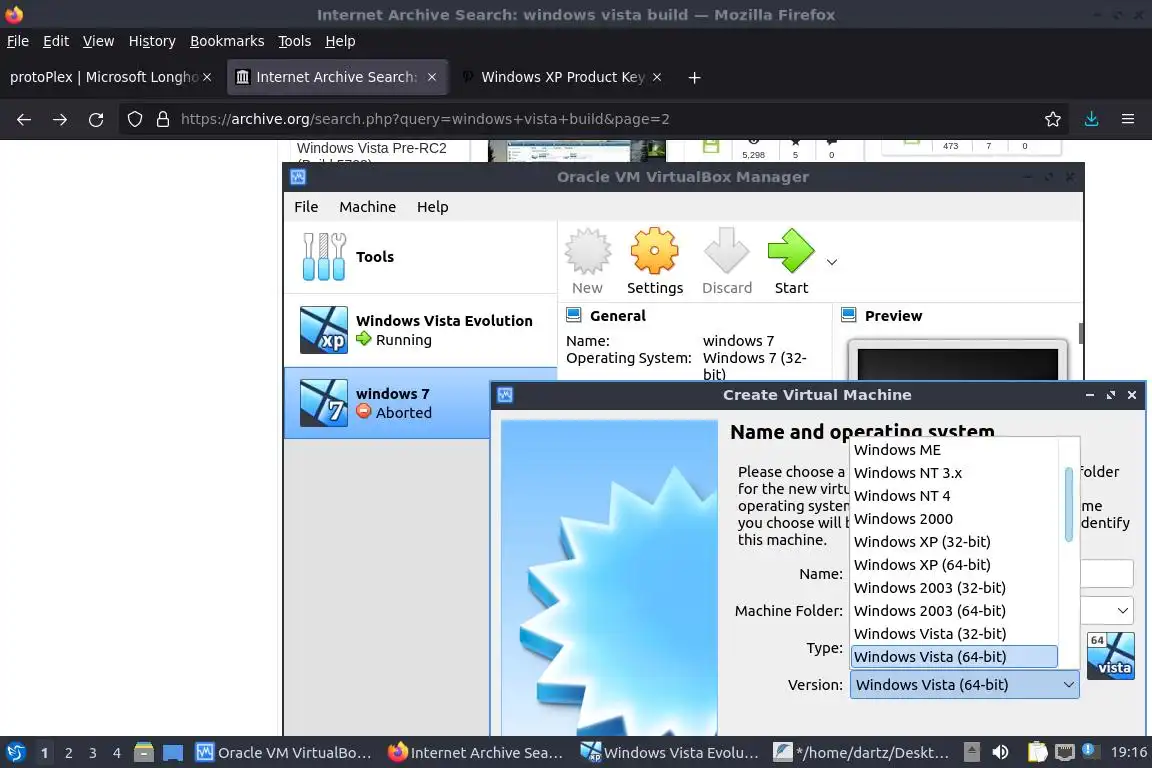Click the Discard toolbar icon
Image resolution: width=1152 pixels, height=768 pixels.
(727, 262)
